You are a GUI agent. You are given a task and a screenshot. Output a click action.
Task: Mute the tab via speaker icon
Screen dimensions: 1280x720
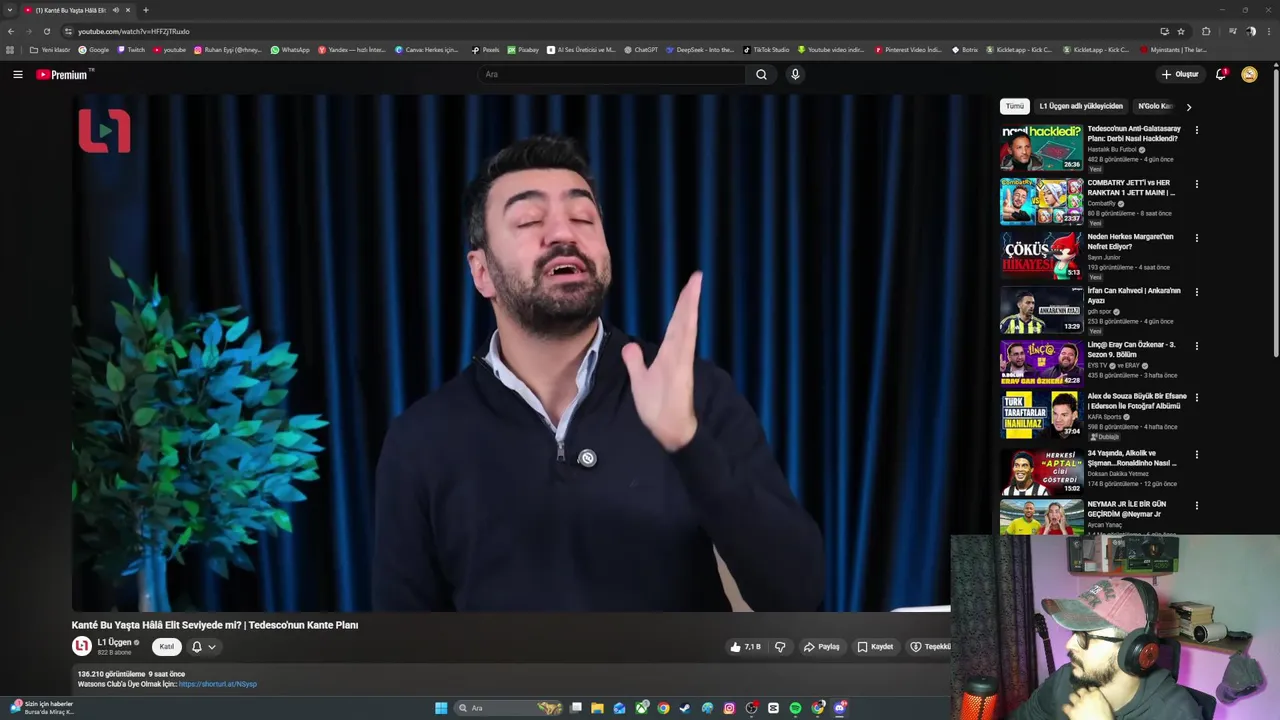115,10
